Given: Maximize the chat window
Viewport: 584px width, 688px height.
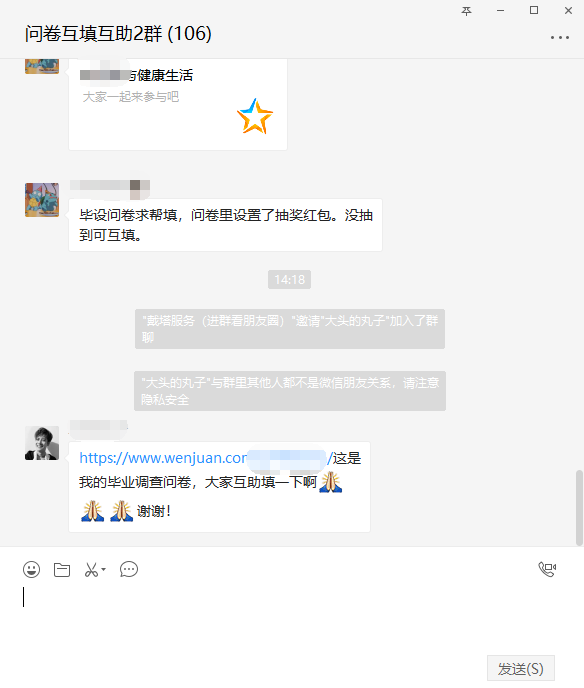Looking at the screenshot, I should 534,11.
